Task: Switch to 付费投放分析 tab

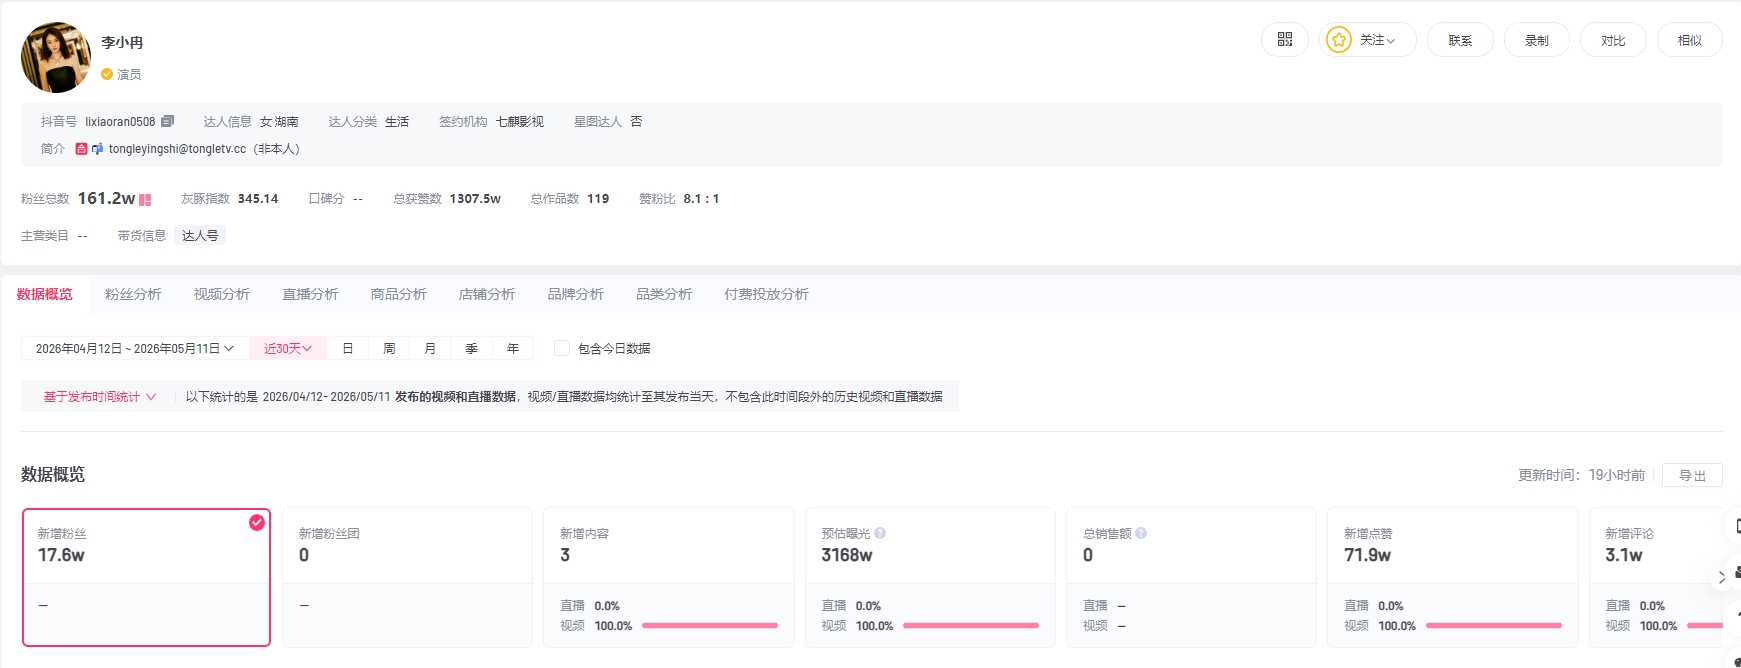Action: click(x=766, y=294)
